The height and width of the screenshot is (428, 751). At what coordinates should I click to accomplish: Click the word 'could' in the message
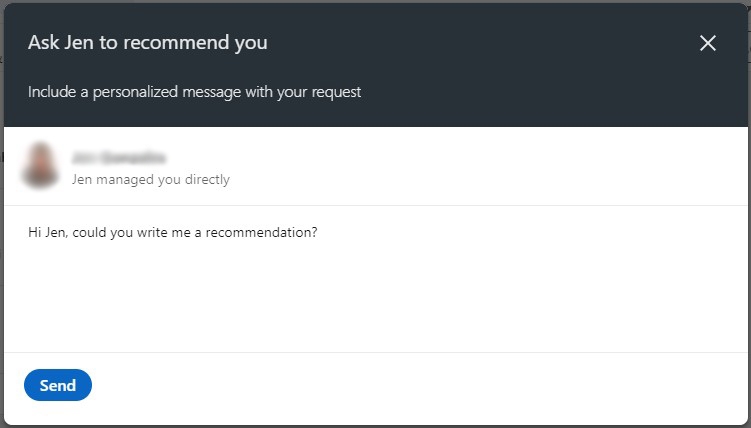[90, 233]
